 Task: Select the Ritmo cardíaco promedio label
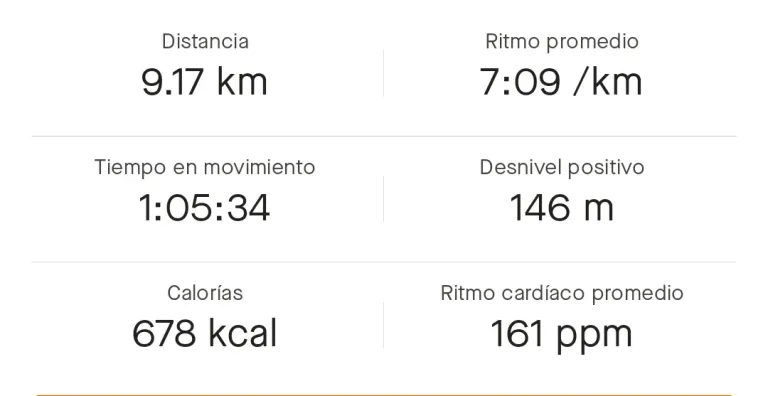coord(562,293)
